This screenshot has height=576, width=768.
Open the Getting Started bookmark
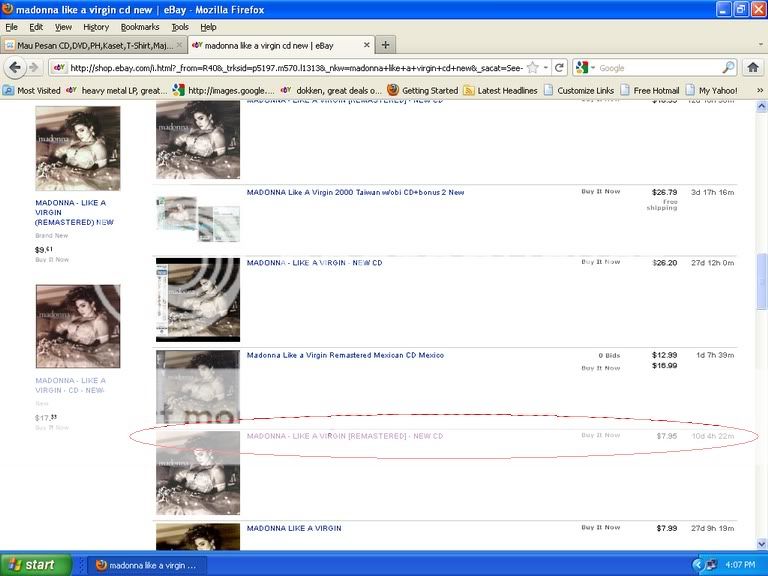[422, 90]
